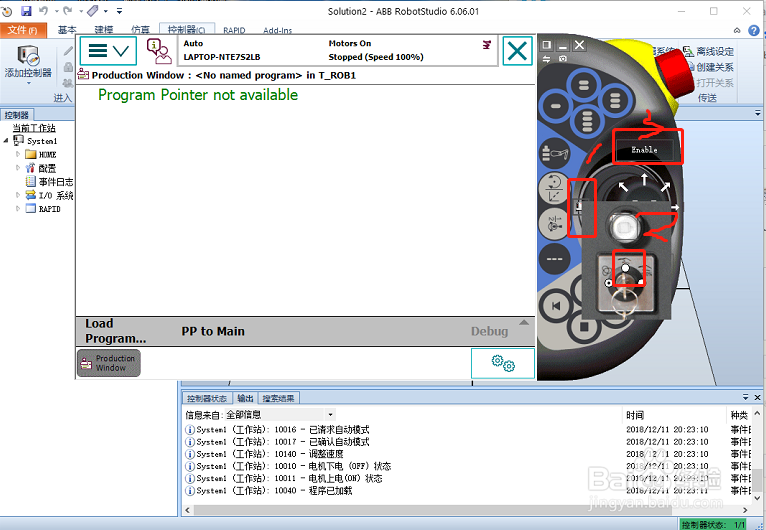Undo the last action
Screen dimensions: 766x530
coord(44,11)
